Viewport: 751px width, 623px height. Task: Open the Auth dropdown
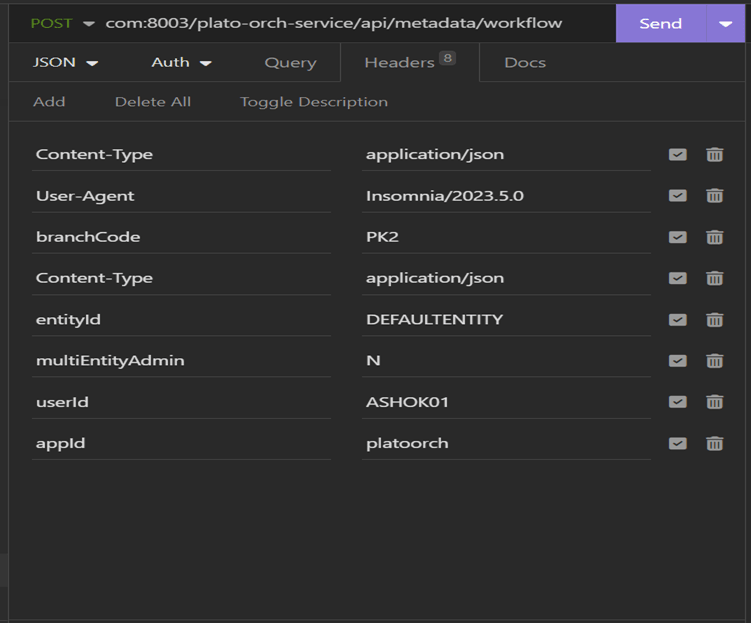(181, 62)
